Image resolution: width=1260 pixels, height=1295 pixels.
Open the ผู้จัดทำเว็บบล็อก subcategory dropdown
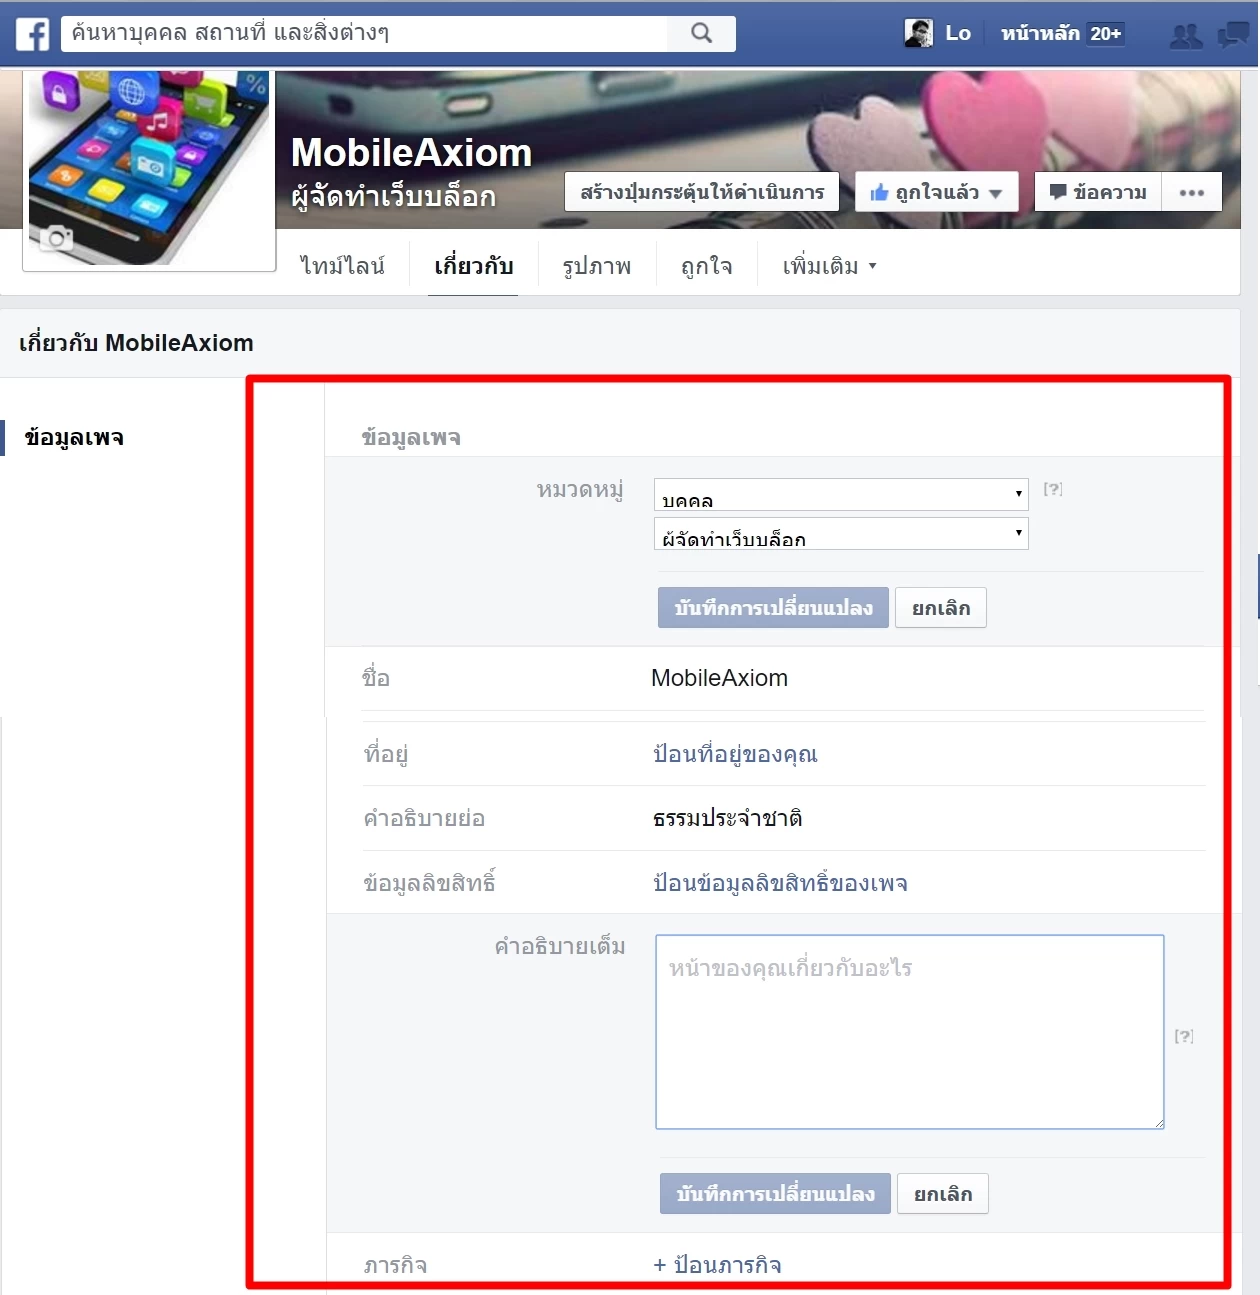(841, 533)
